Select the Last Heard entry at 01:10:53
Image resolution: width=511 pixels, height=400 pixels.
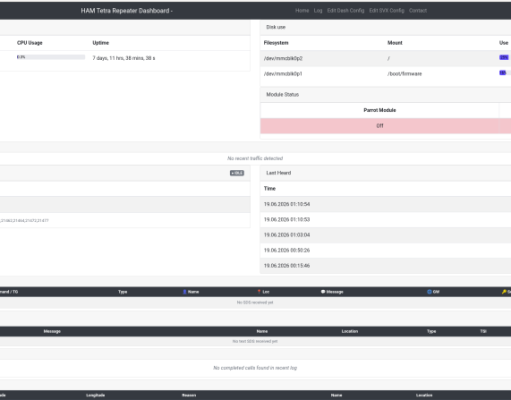(x=287, y=220)
